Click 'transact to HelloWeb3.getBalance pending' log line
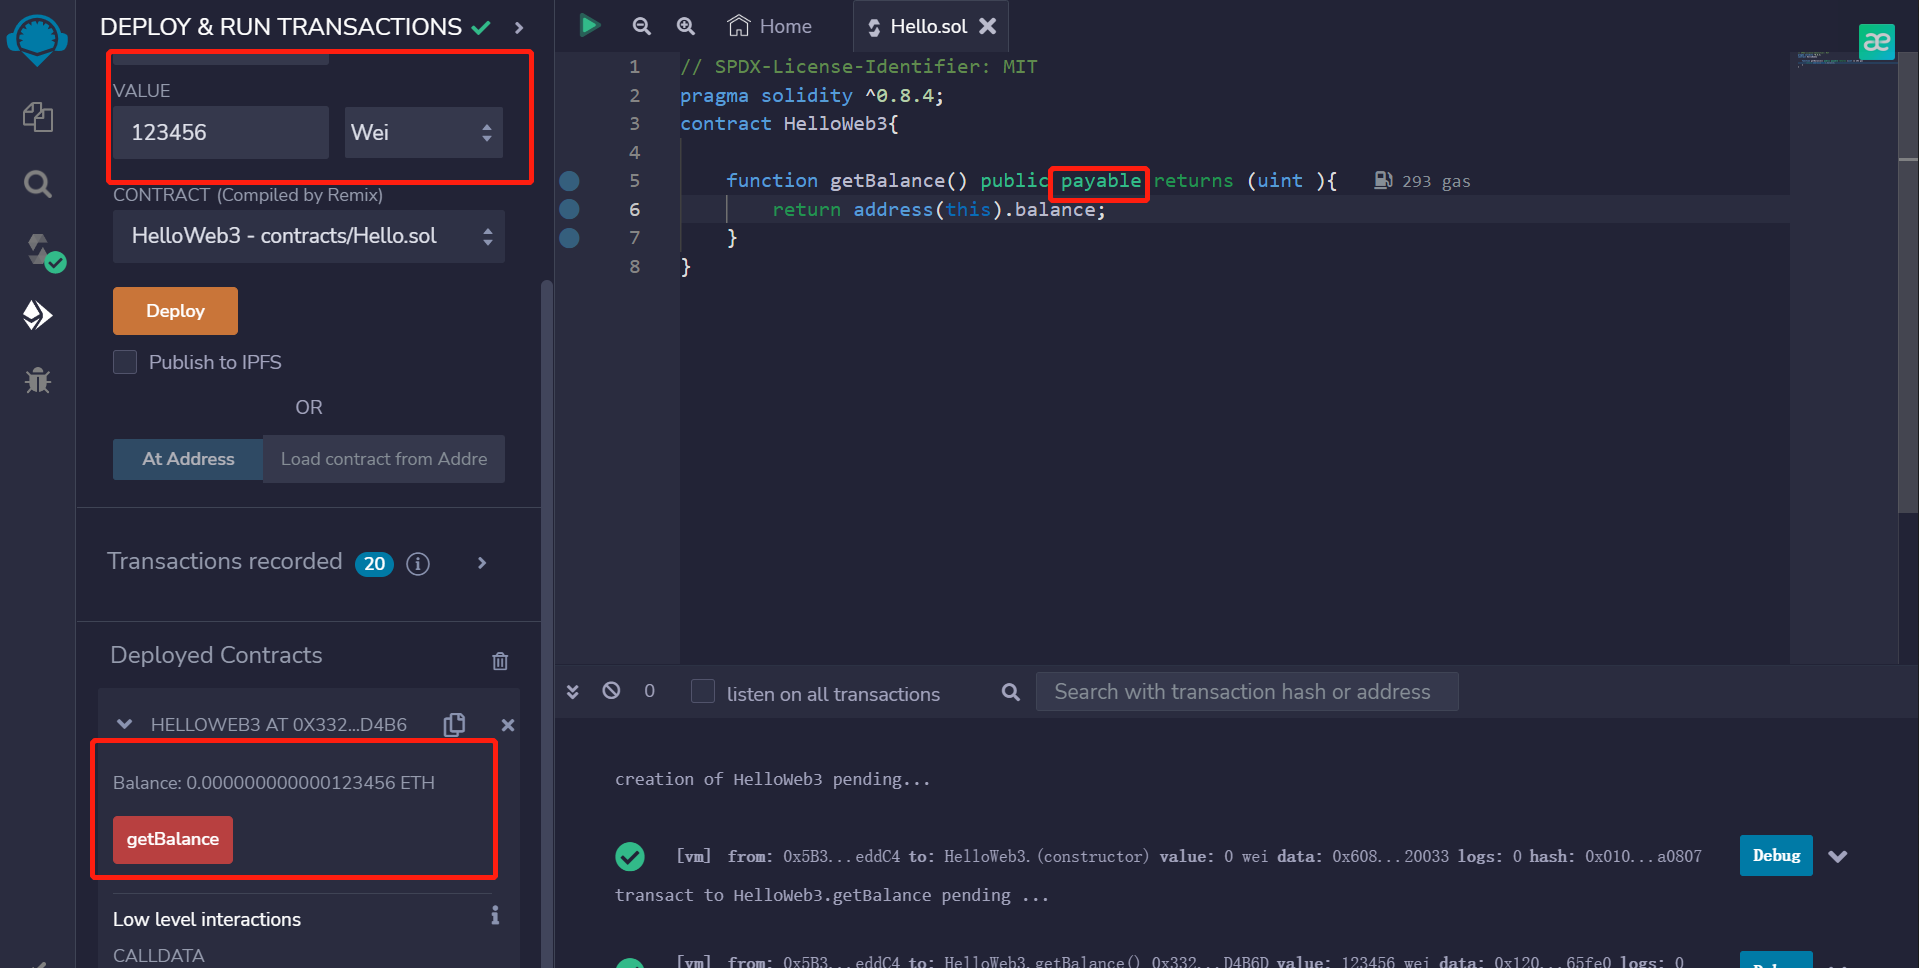The width and height of the screenshot is (1919, 968). pos(832,895)
